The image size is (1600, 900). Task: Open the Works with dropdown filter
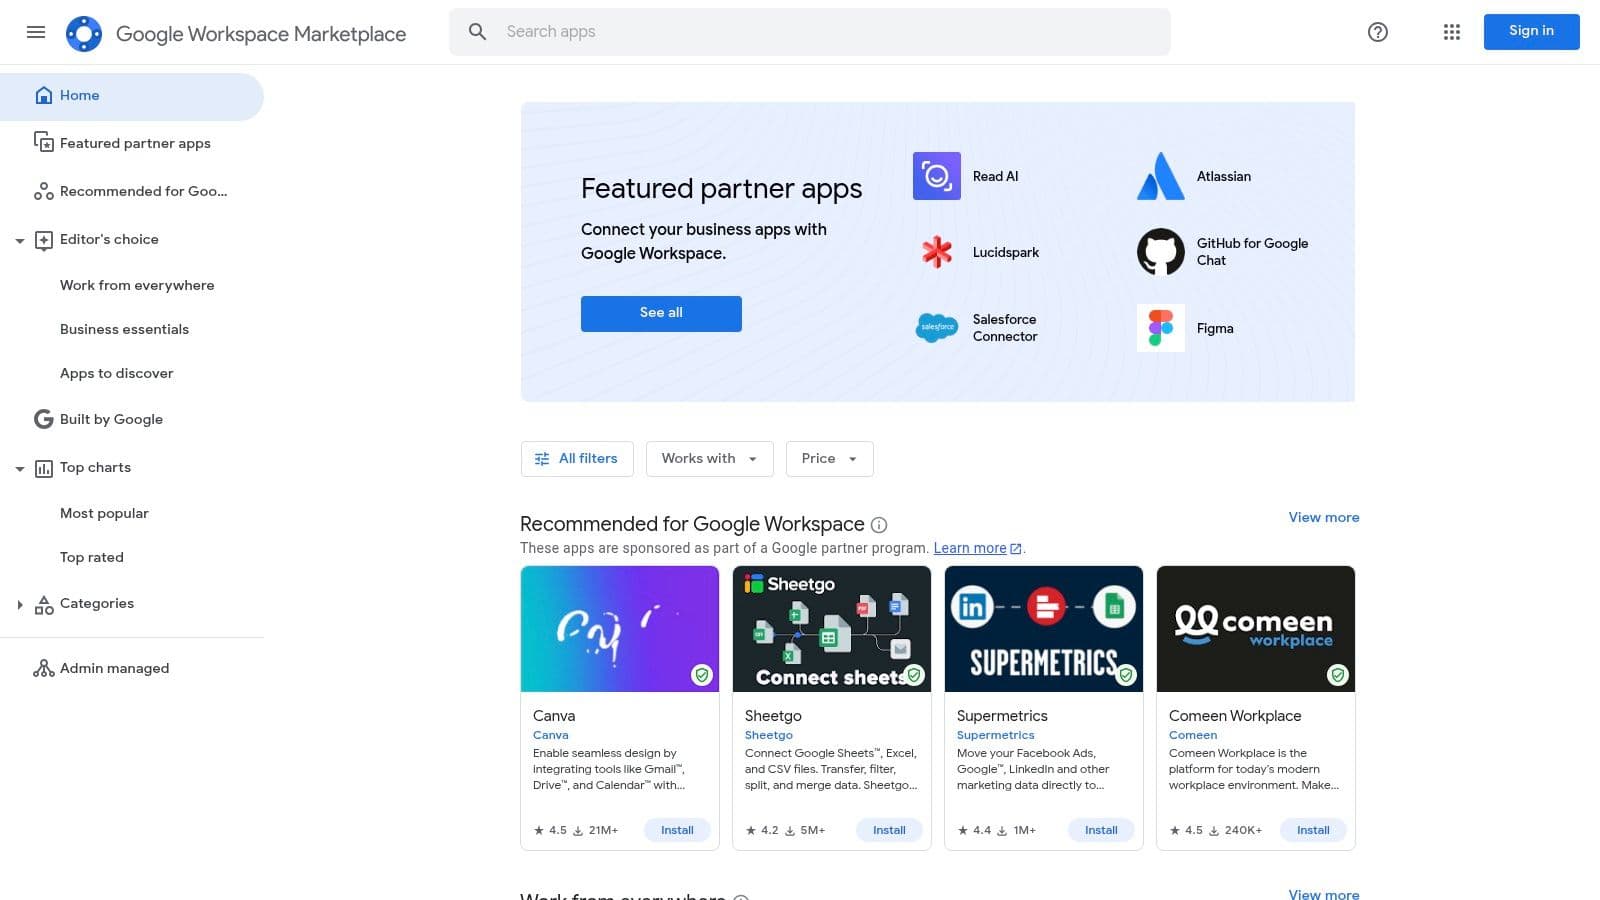pos(709,458)
